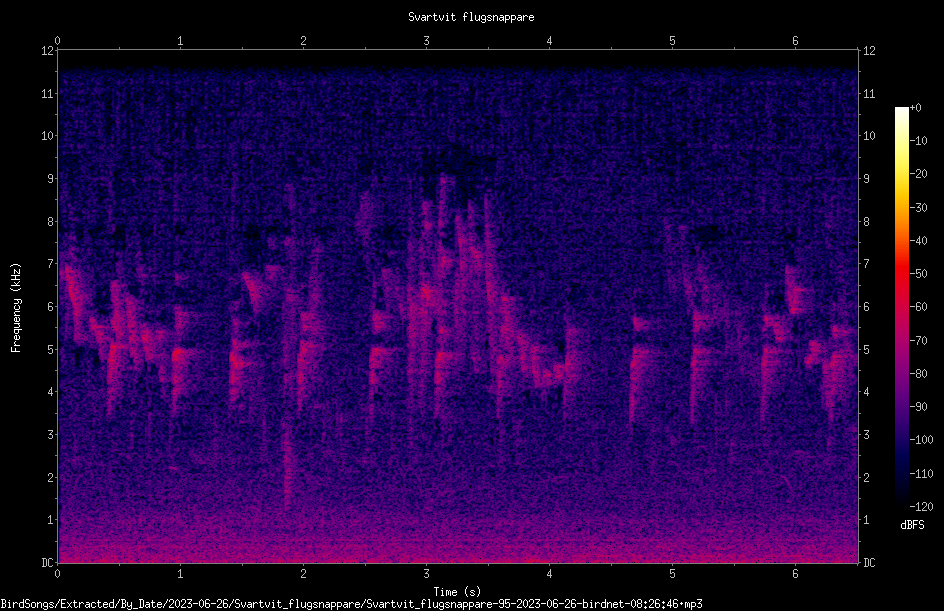Click "2" on the bottom time axis
The height and width of the screenshot is (611, 944).
click(303, 574)
